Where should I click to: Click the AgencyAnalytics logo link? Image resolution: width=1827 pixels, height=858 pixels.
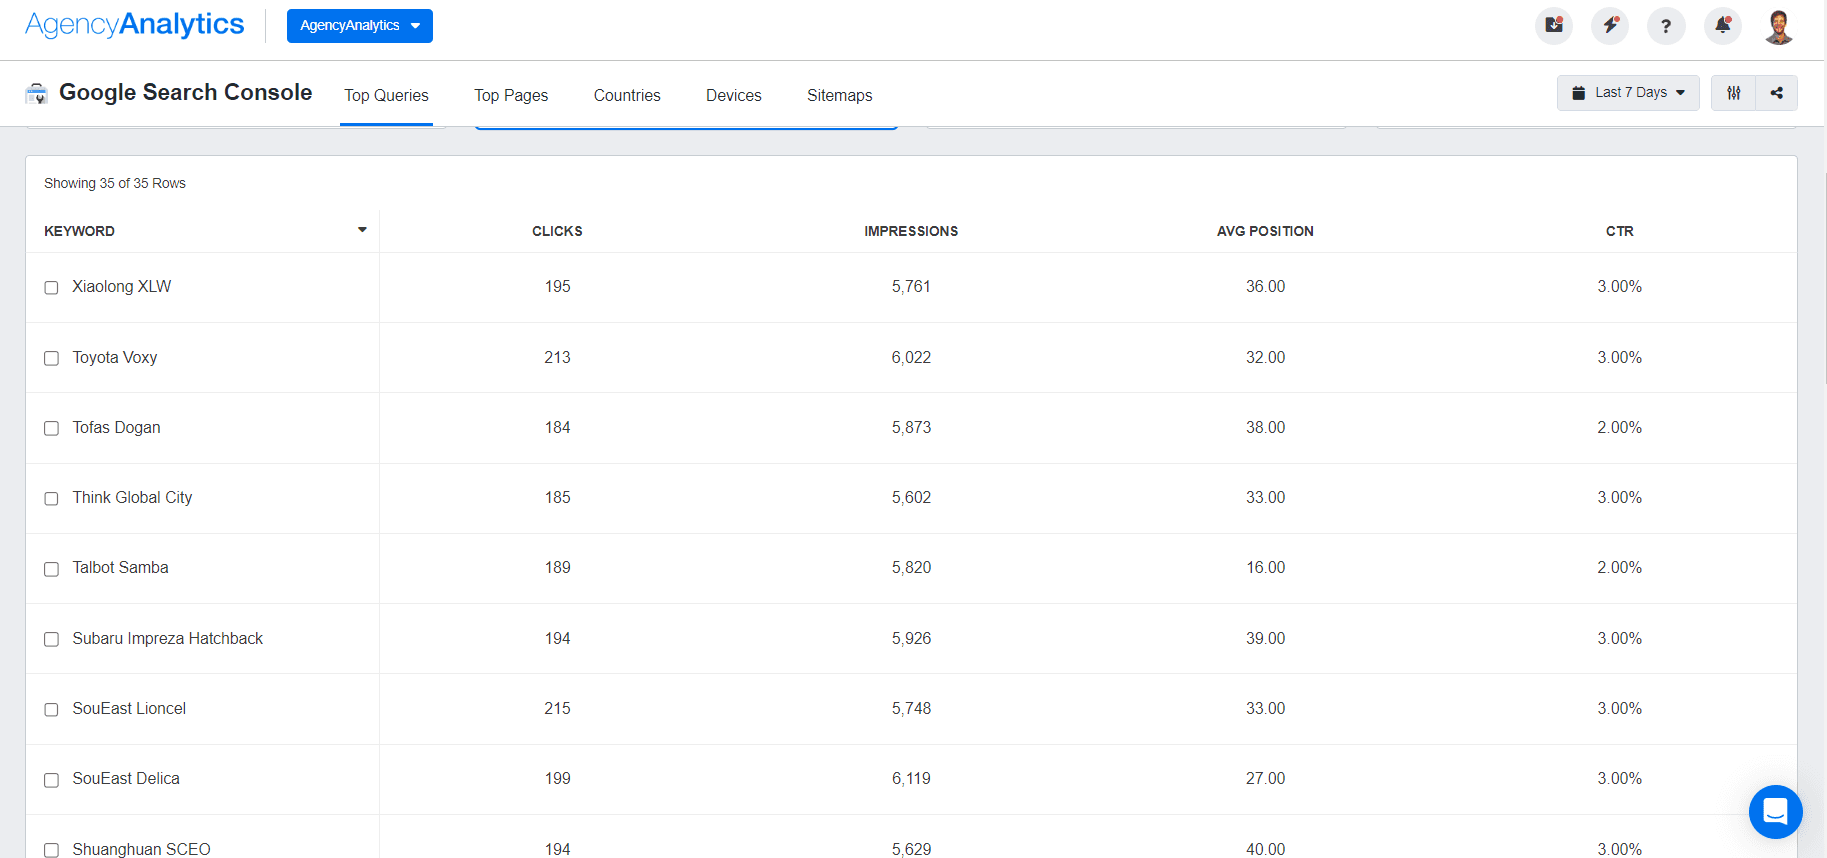(135, 25)
